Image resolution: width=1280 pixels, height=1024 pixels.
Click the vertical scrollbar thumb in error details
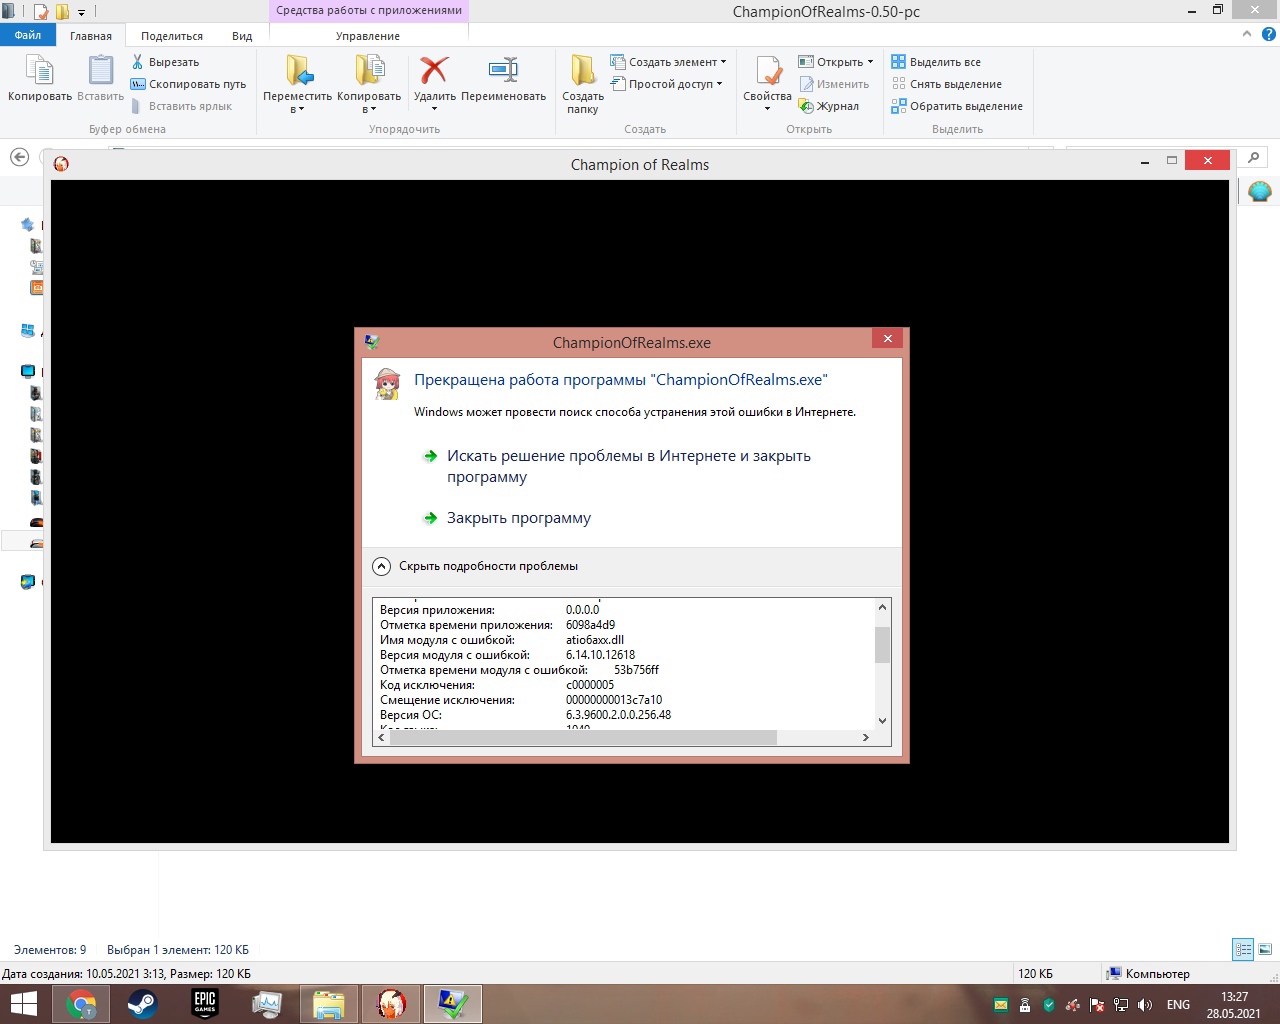tap(882, 645)
